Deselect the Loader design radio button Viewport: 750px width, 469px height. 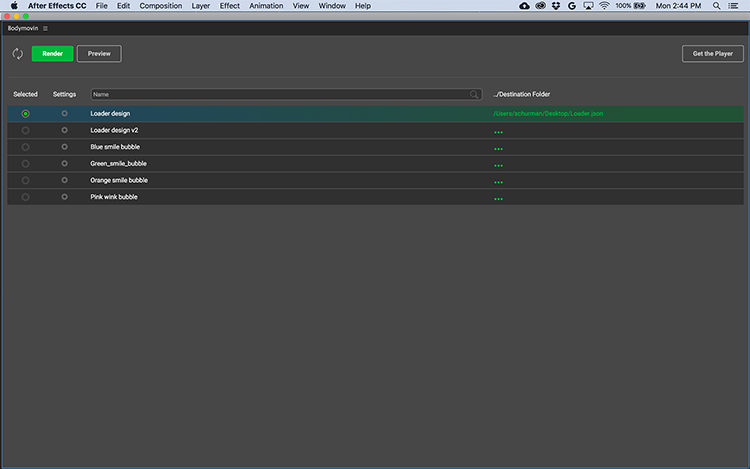[x=25, y=113]
